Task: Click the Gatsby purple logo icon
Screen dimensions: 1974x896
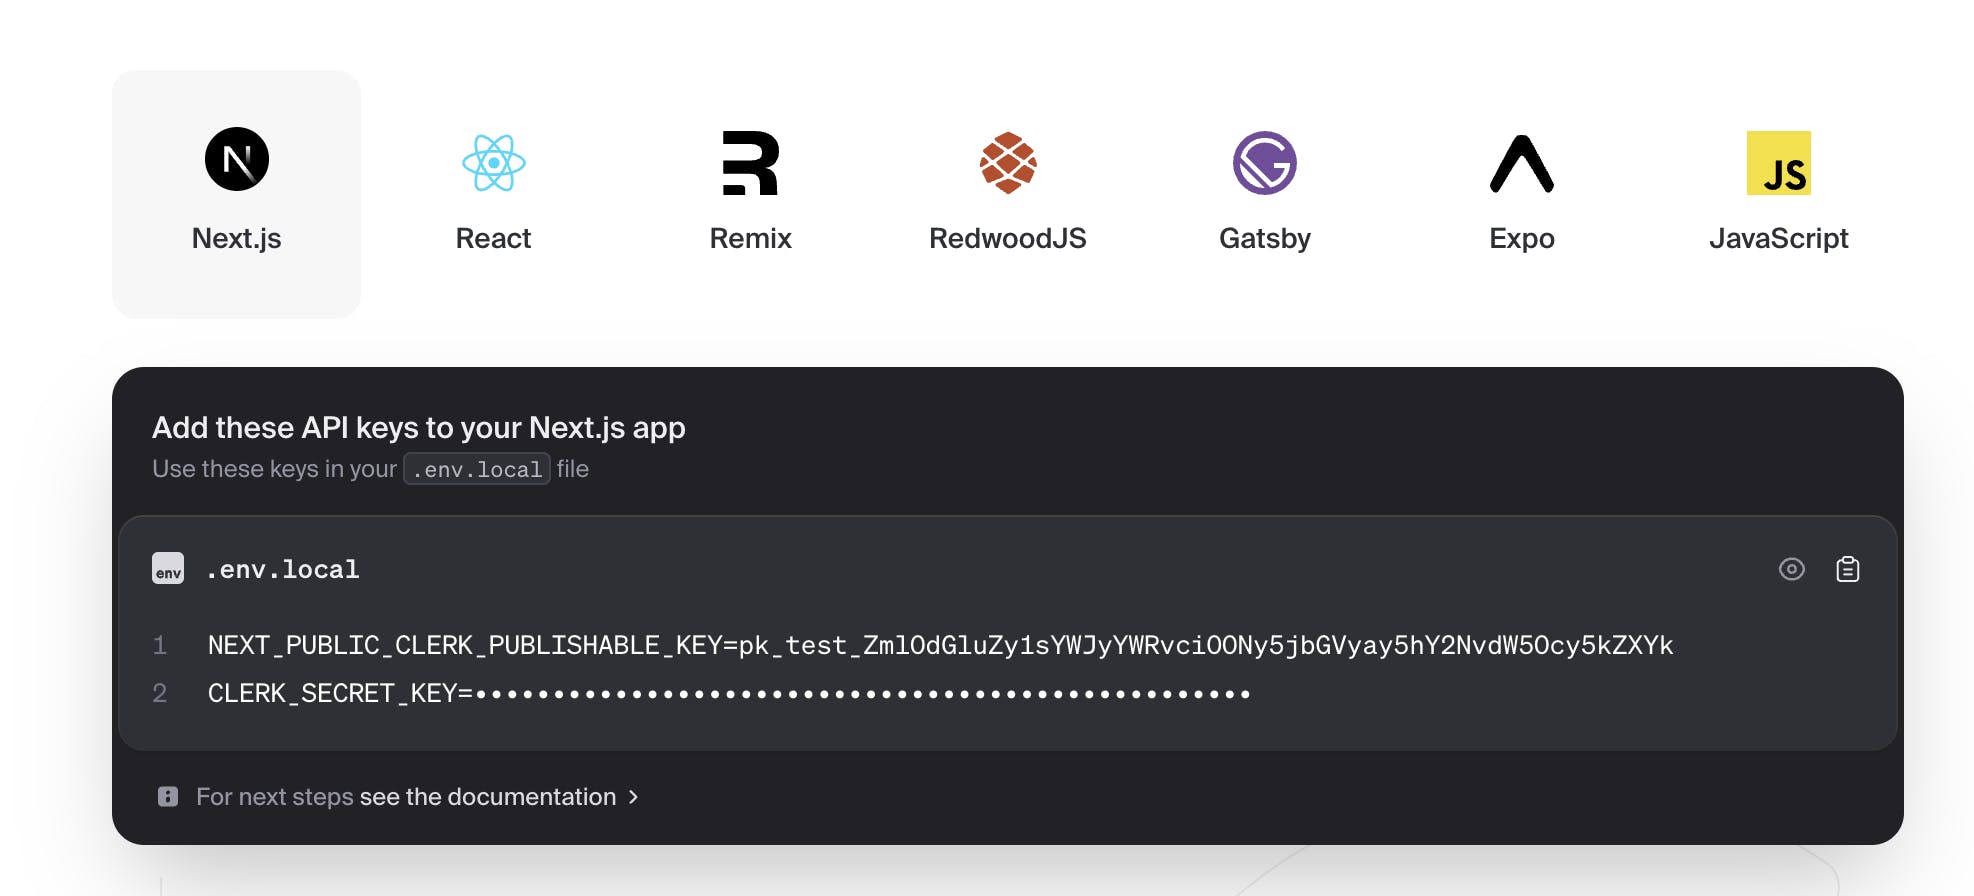Action: 1265,163
